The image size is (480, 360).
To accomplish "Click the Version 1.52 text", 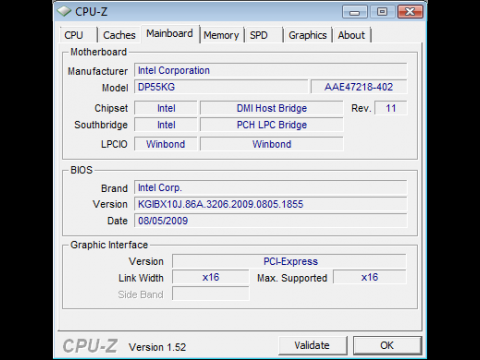I will [x=157, y=347].
